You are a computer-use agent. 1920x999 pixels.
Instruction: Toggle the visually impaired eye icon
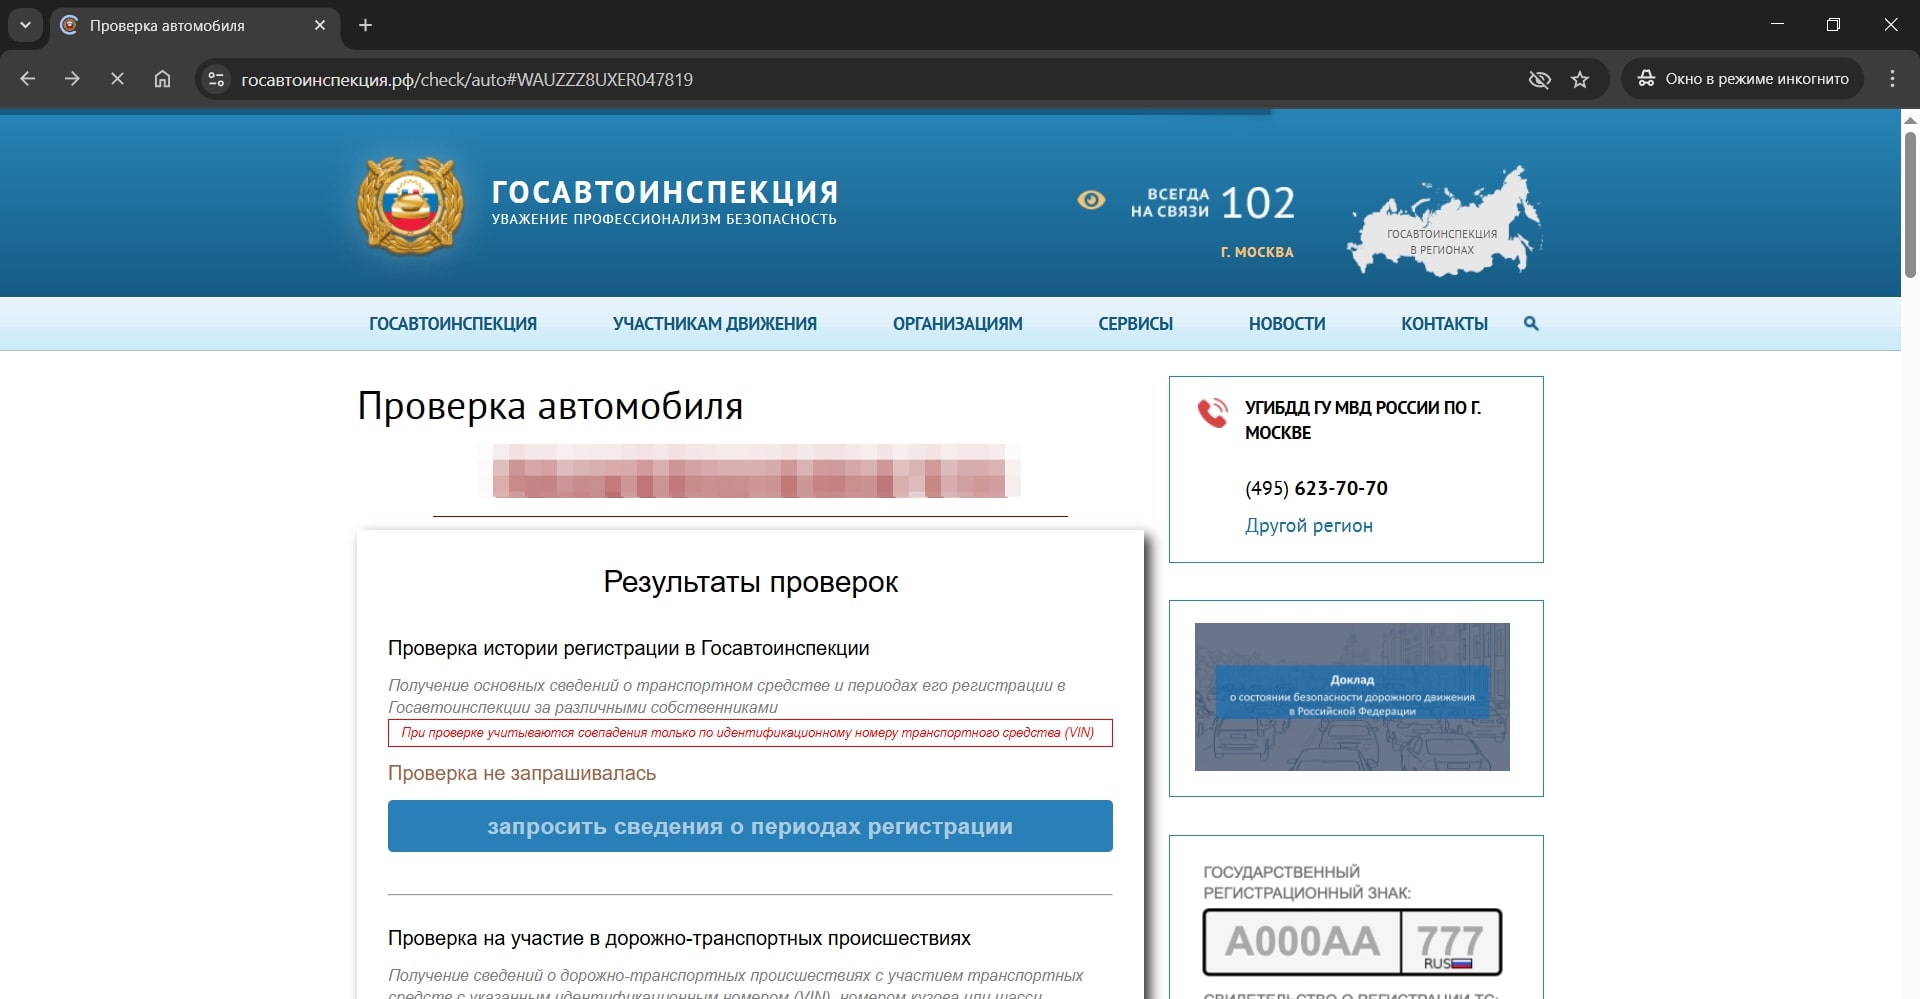point(1091,200)
